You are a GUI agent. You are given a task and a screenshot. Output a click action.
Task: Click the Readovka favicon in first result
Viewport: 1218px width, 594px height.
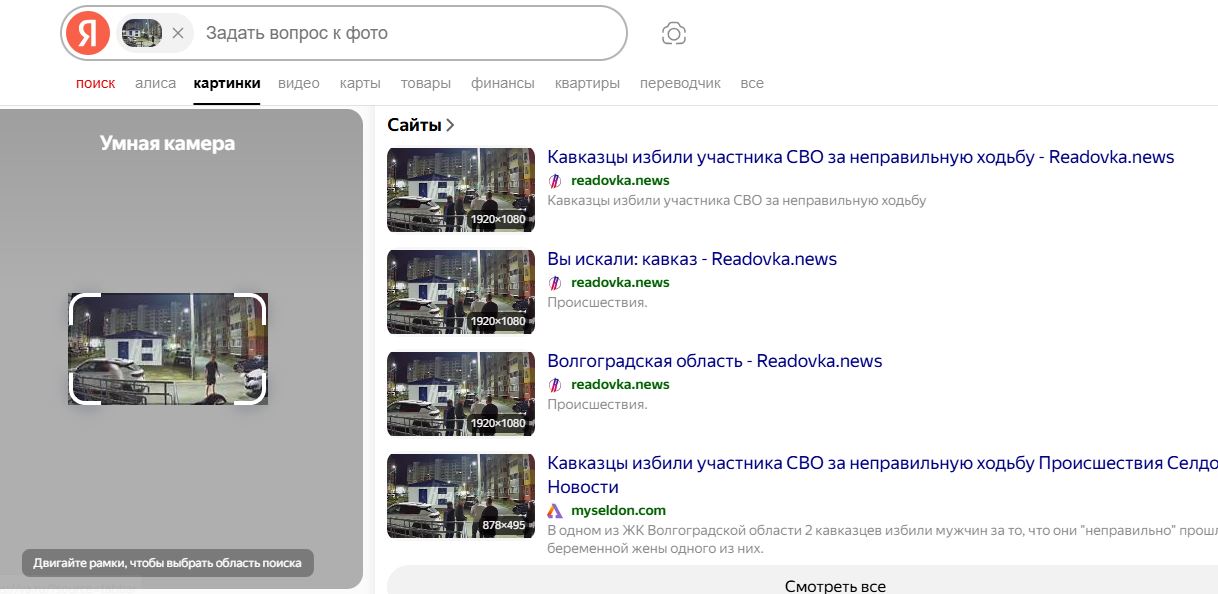(555, 181)
